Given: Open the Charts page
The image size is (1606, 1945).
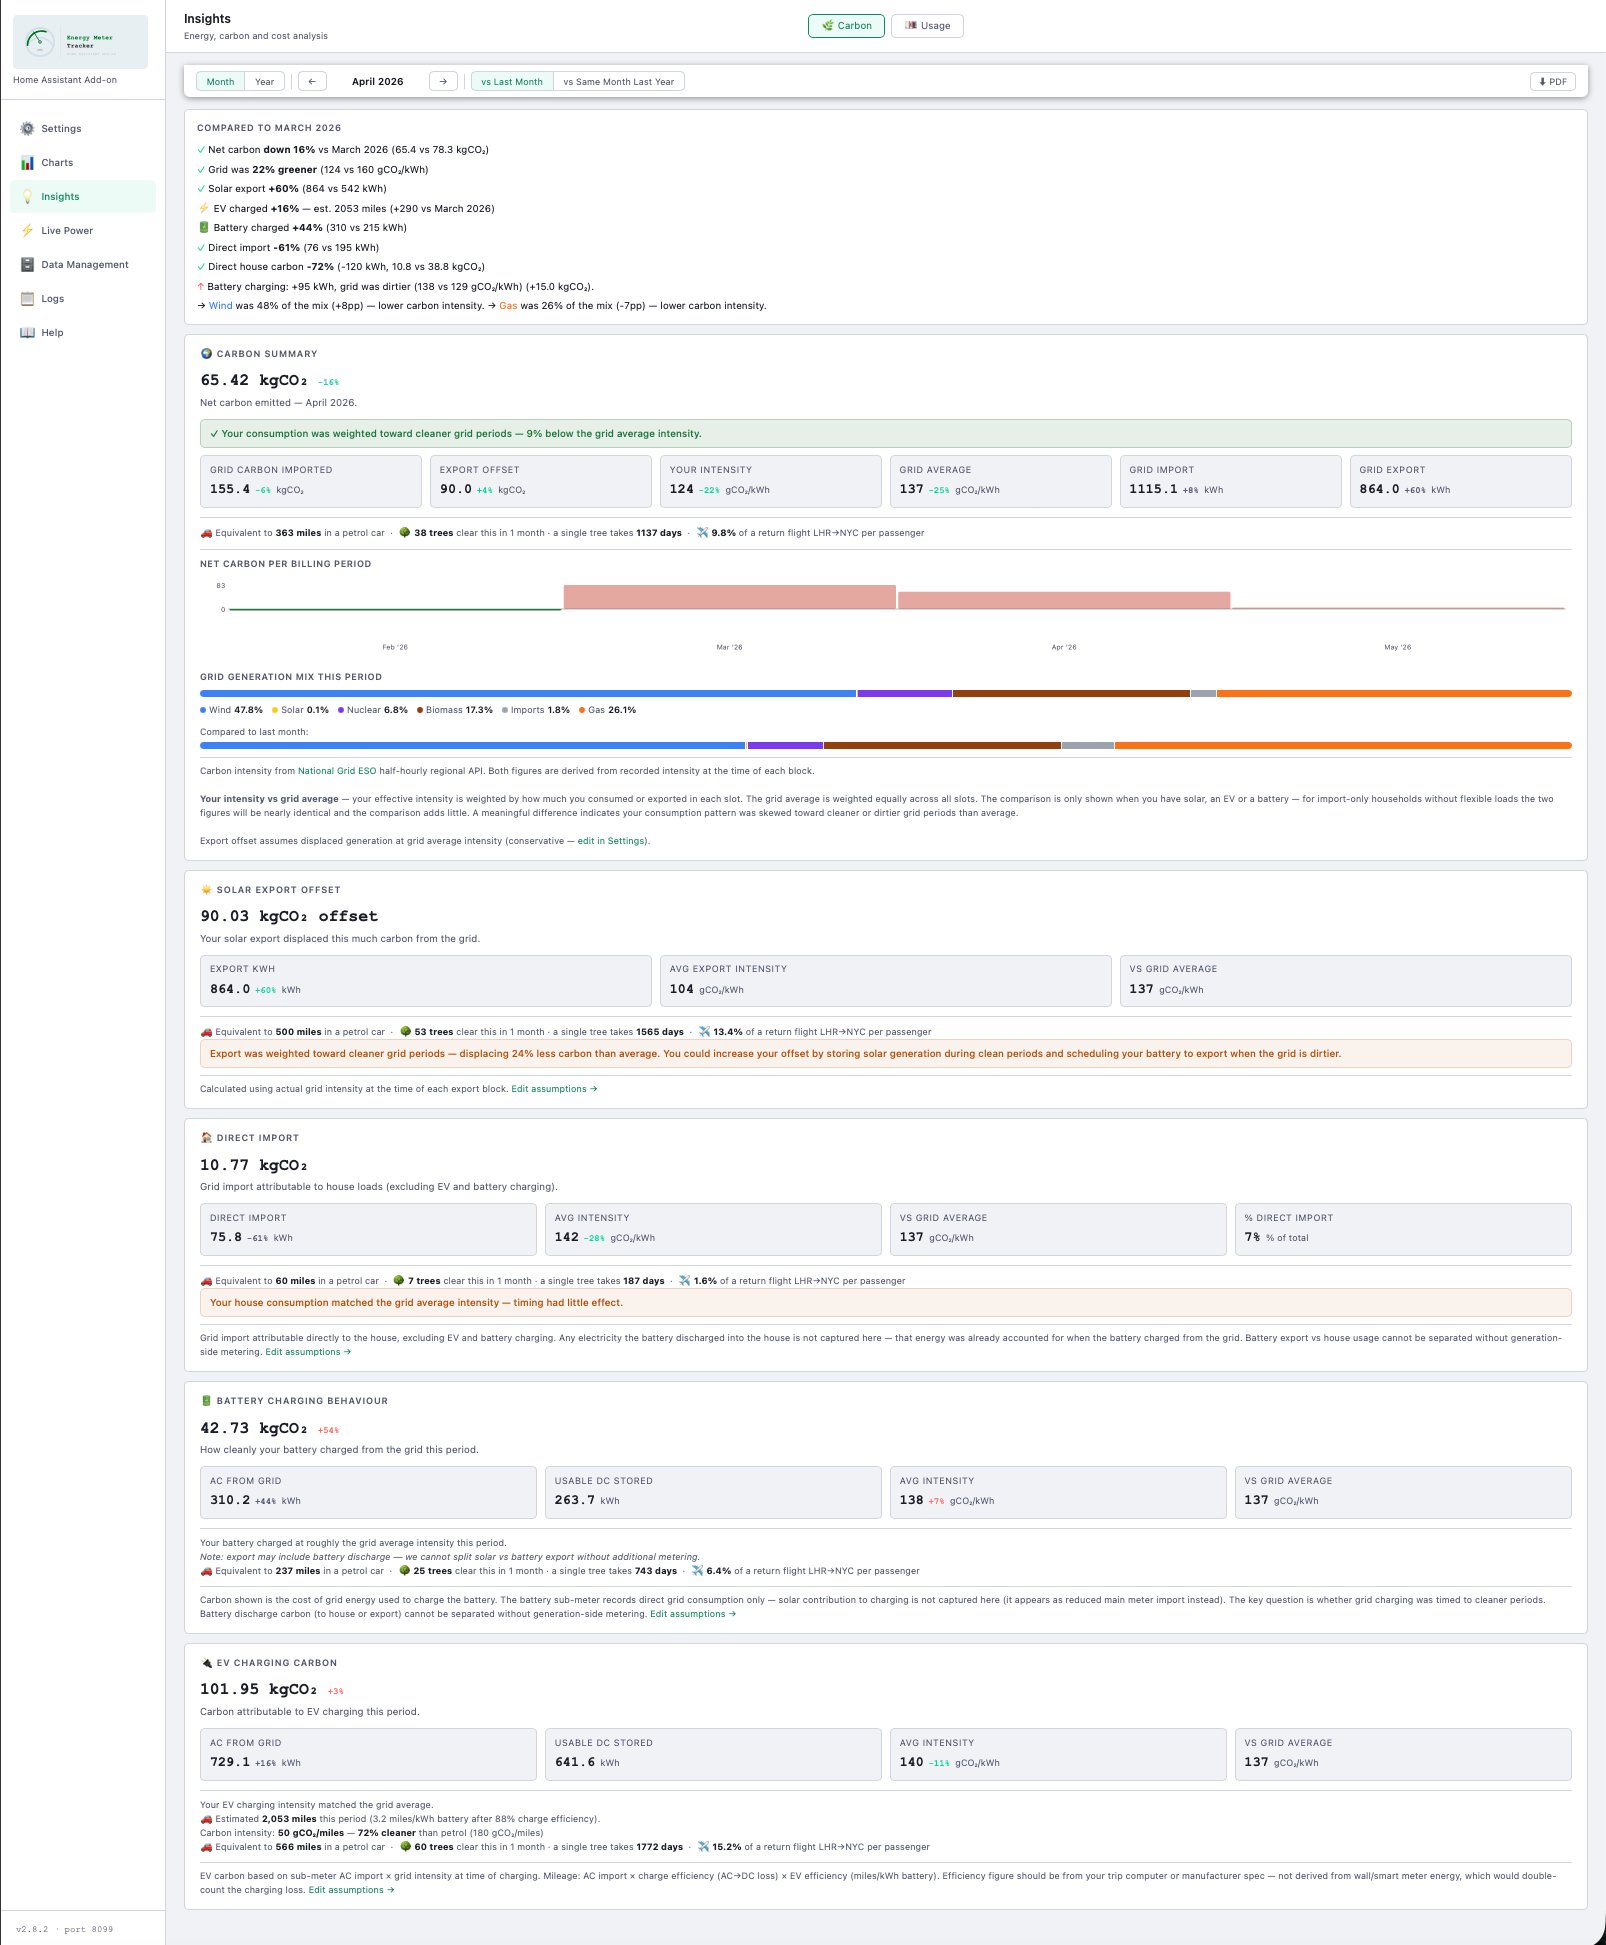Looking at the screenshot, I should click(83, 163).
